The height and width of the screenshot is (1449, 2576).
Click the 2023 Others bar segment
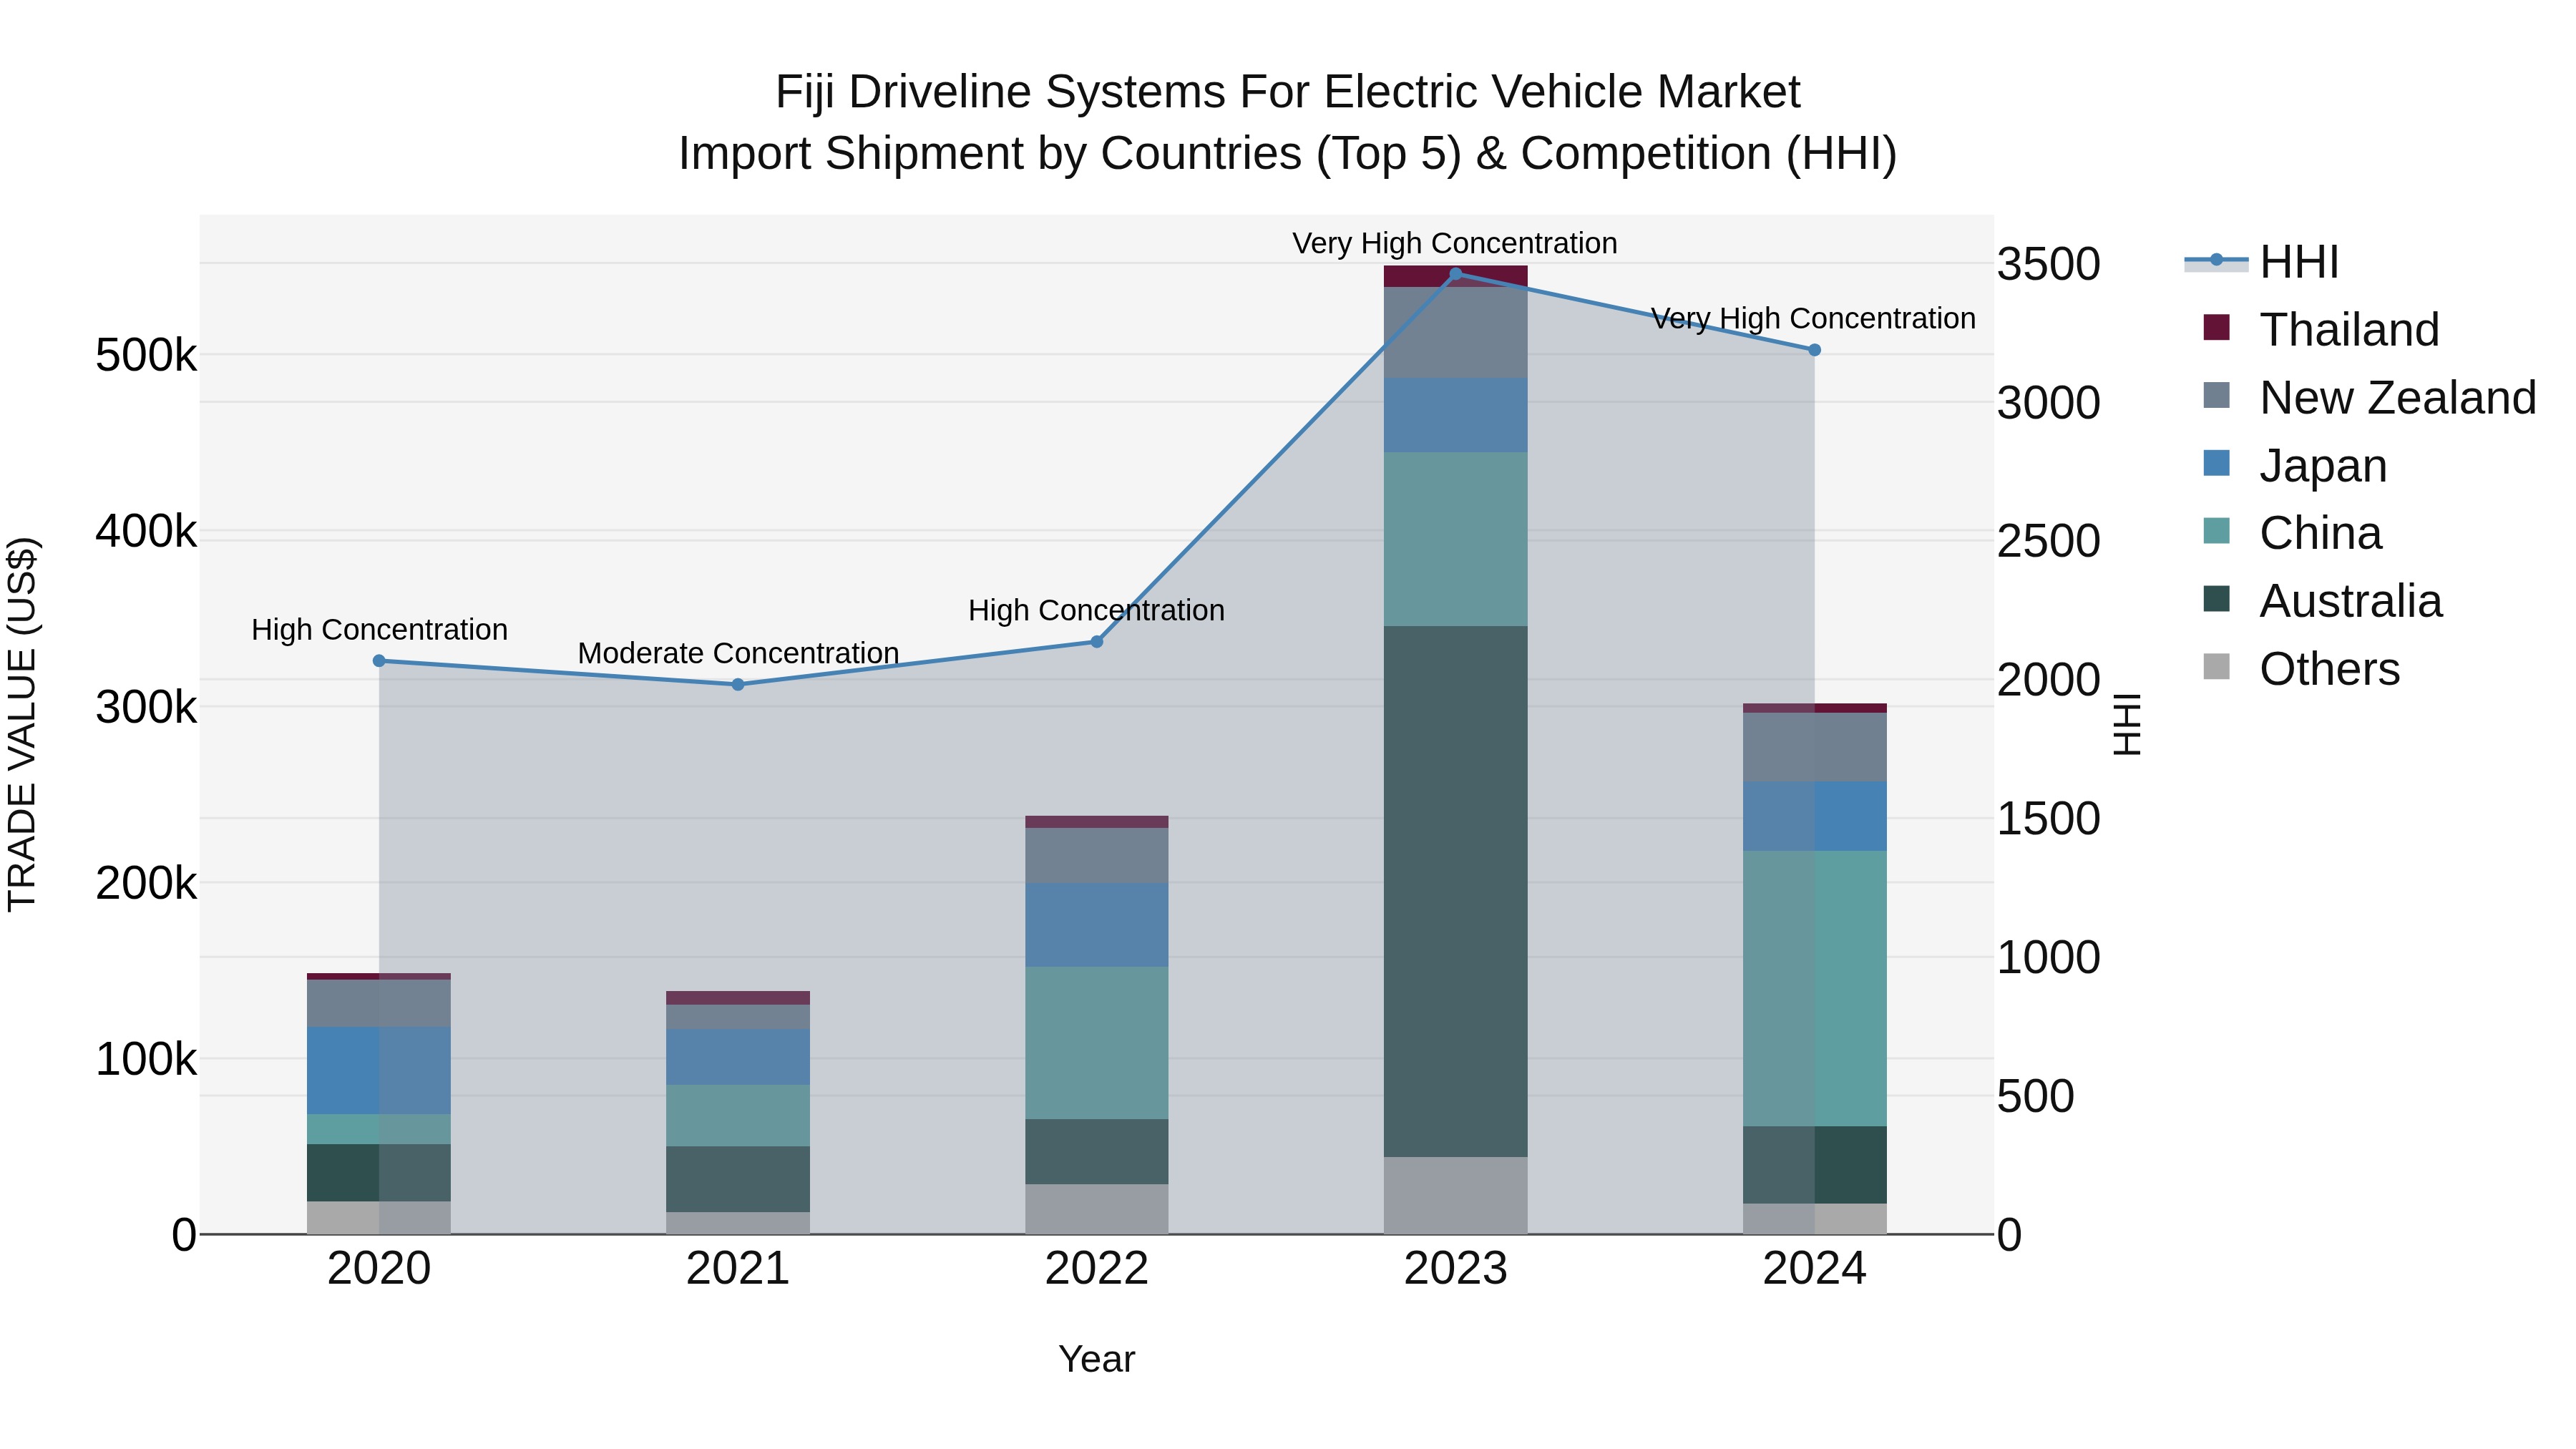click(x=1456, y=1196)
